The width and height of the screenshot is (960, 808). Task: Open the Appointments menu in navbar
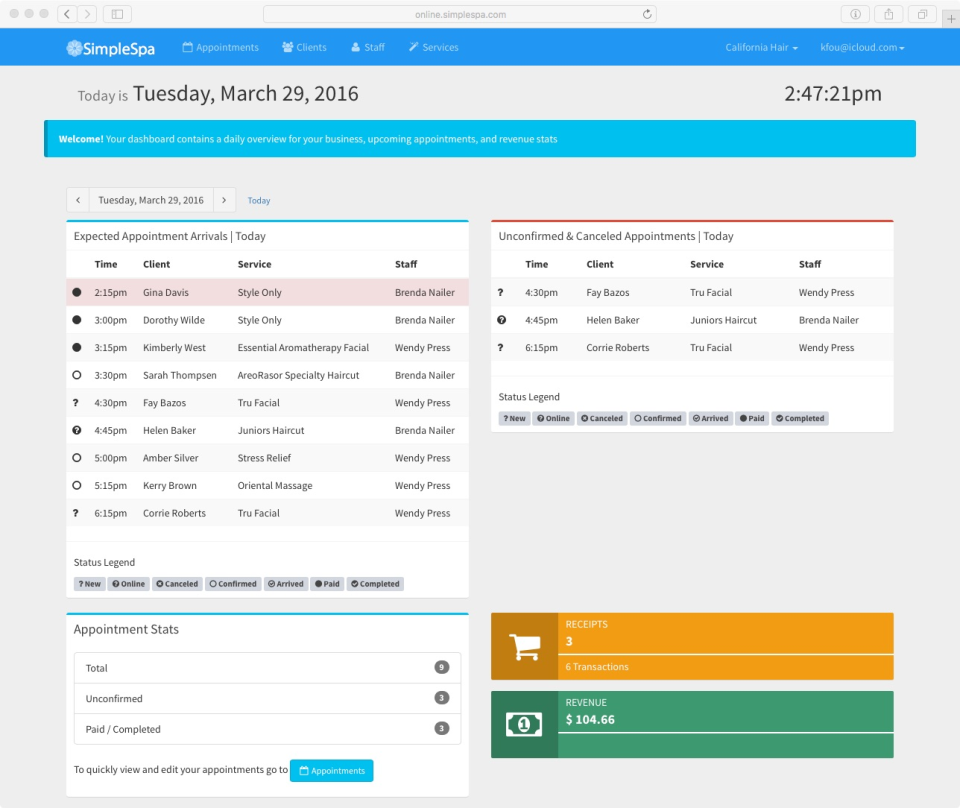coord(220,47)
